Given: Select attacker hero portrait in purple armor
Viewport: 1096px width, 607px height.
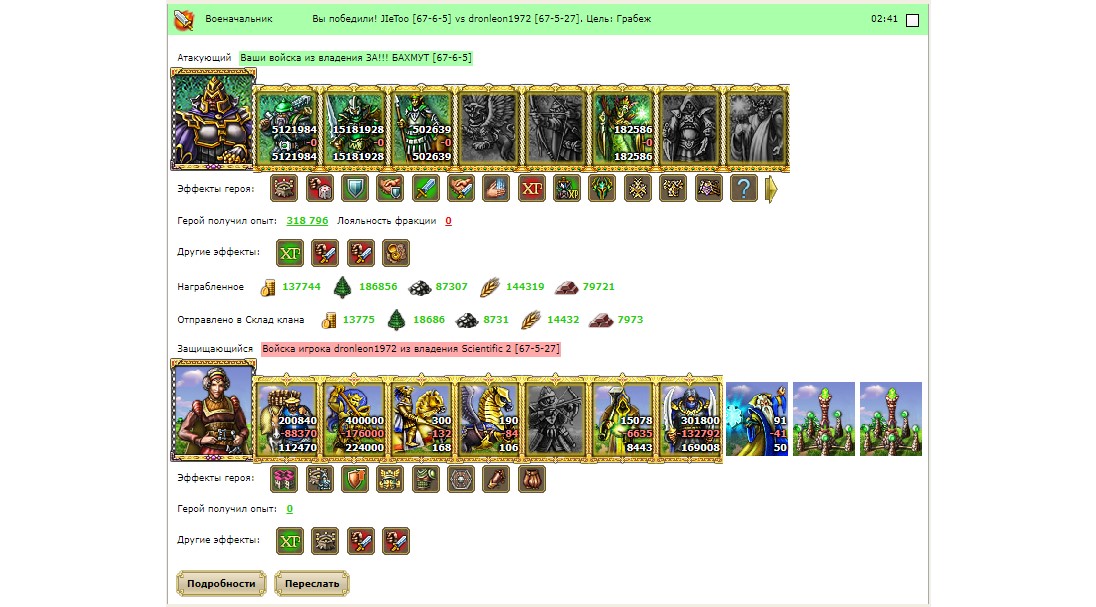Looking at the screenshot, I should (213, 120).
